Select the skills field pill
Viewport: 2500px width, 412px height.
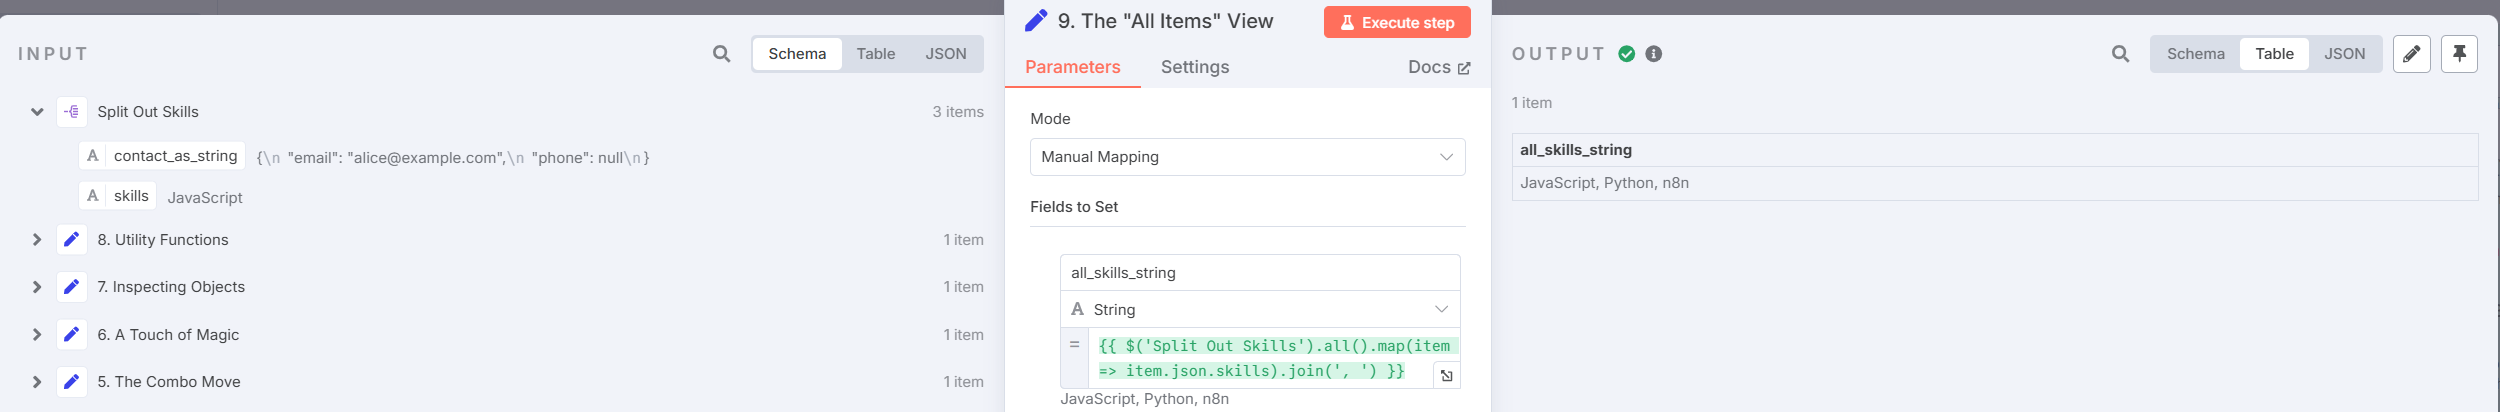(x=118, y=196)
